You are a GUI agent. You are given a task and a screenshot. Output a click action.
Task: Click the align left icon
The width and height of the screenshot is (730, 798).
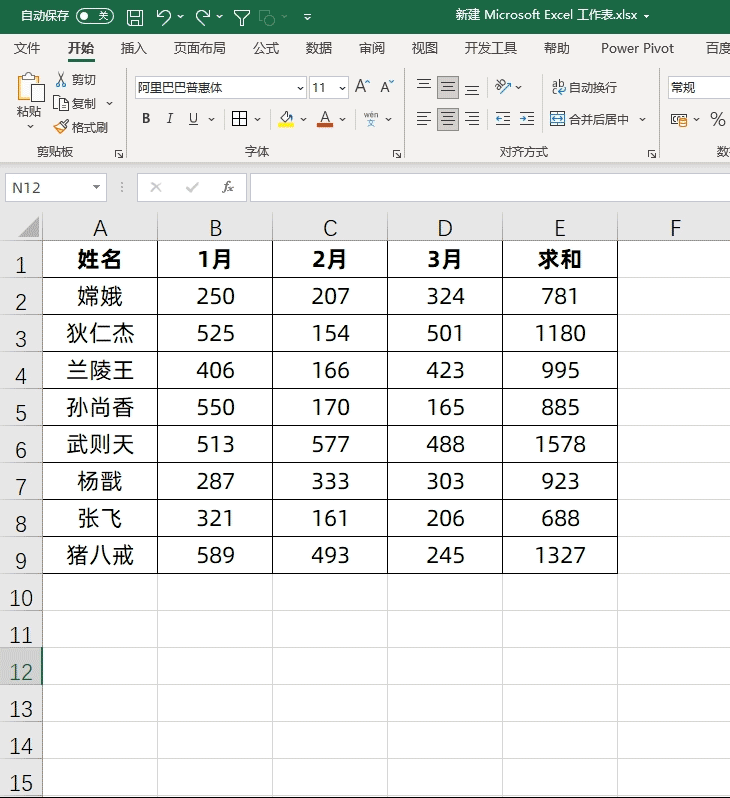pyautogui.click(x=424, y=119)
